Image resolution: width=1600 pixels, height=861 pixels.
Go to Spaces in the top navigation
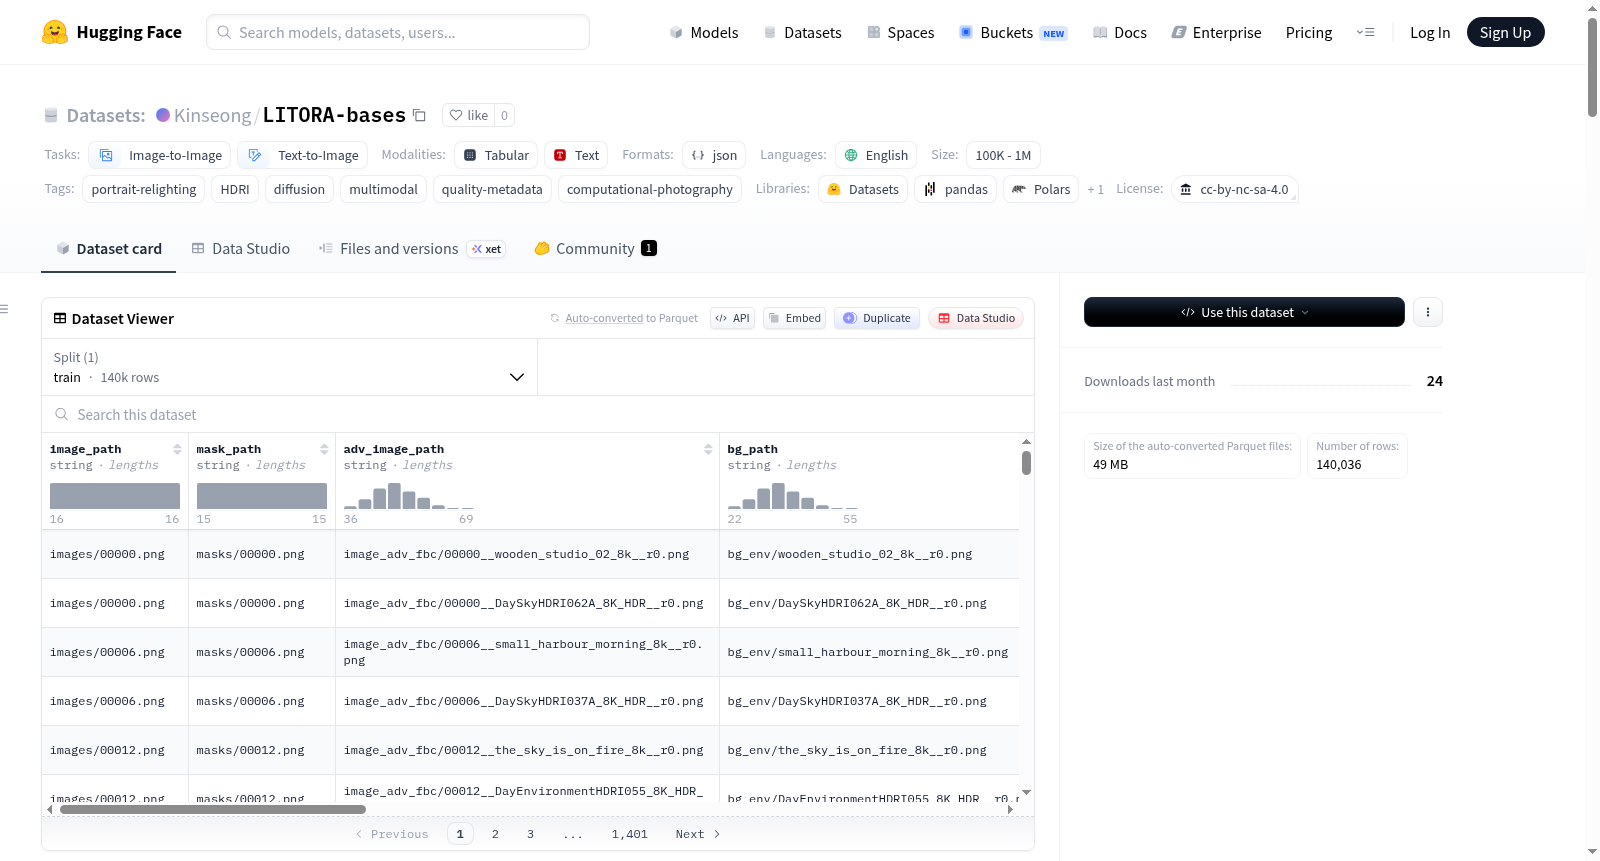(901, 32)
